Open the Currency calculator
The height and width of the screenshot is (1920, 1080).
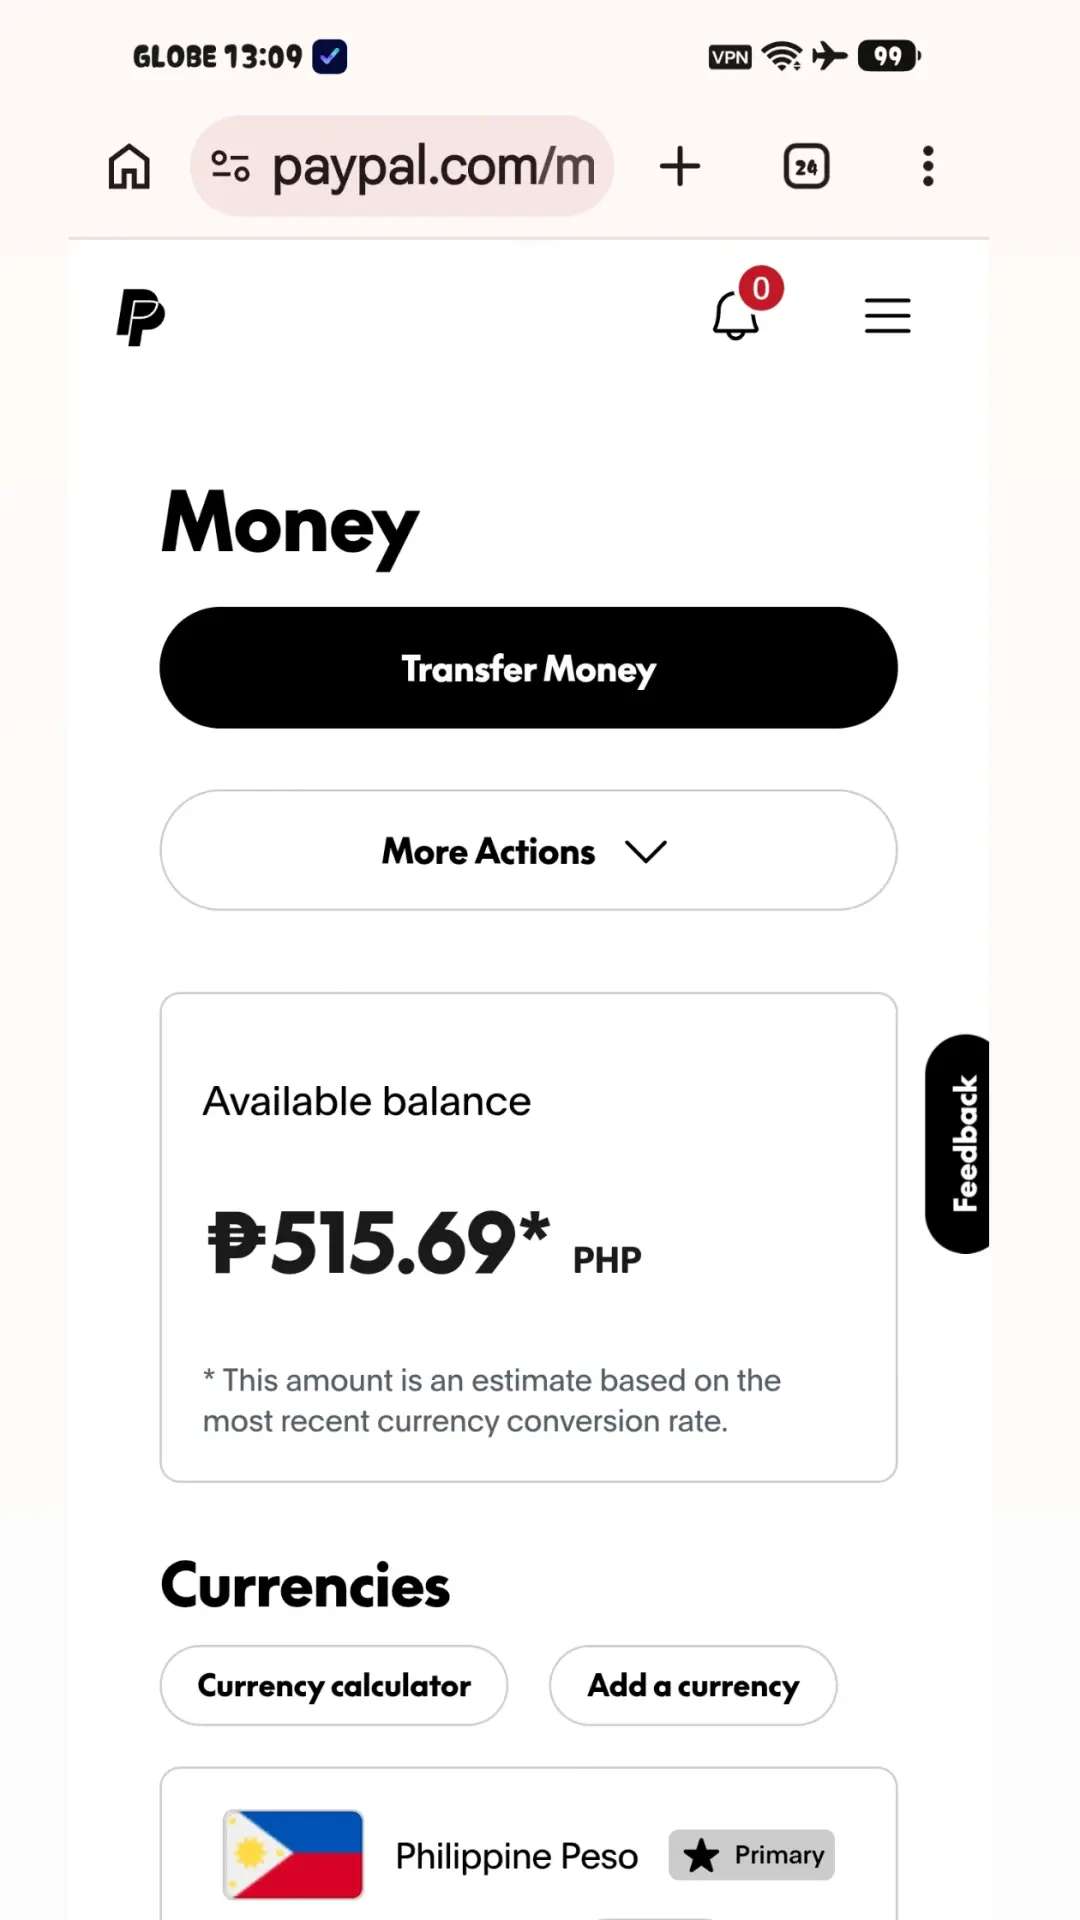point(334,1685)
